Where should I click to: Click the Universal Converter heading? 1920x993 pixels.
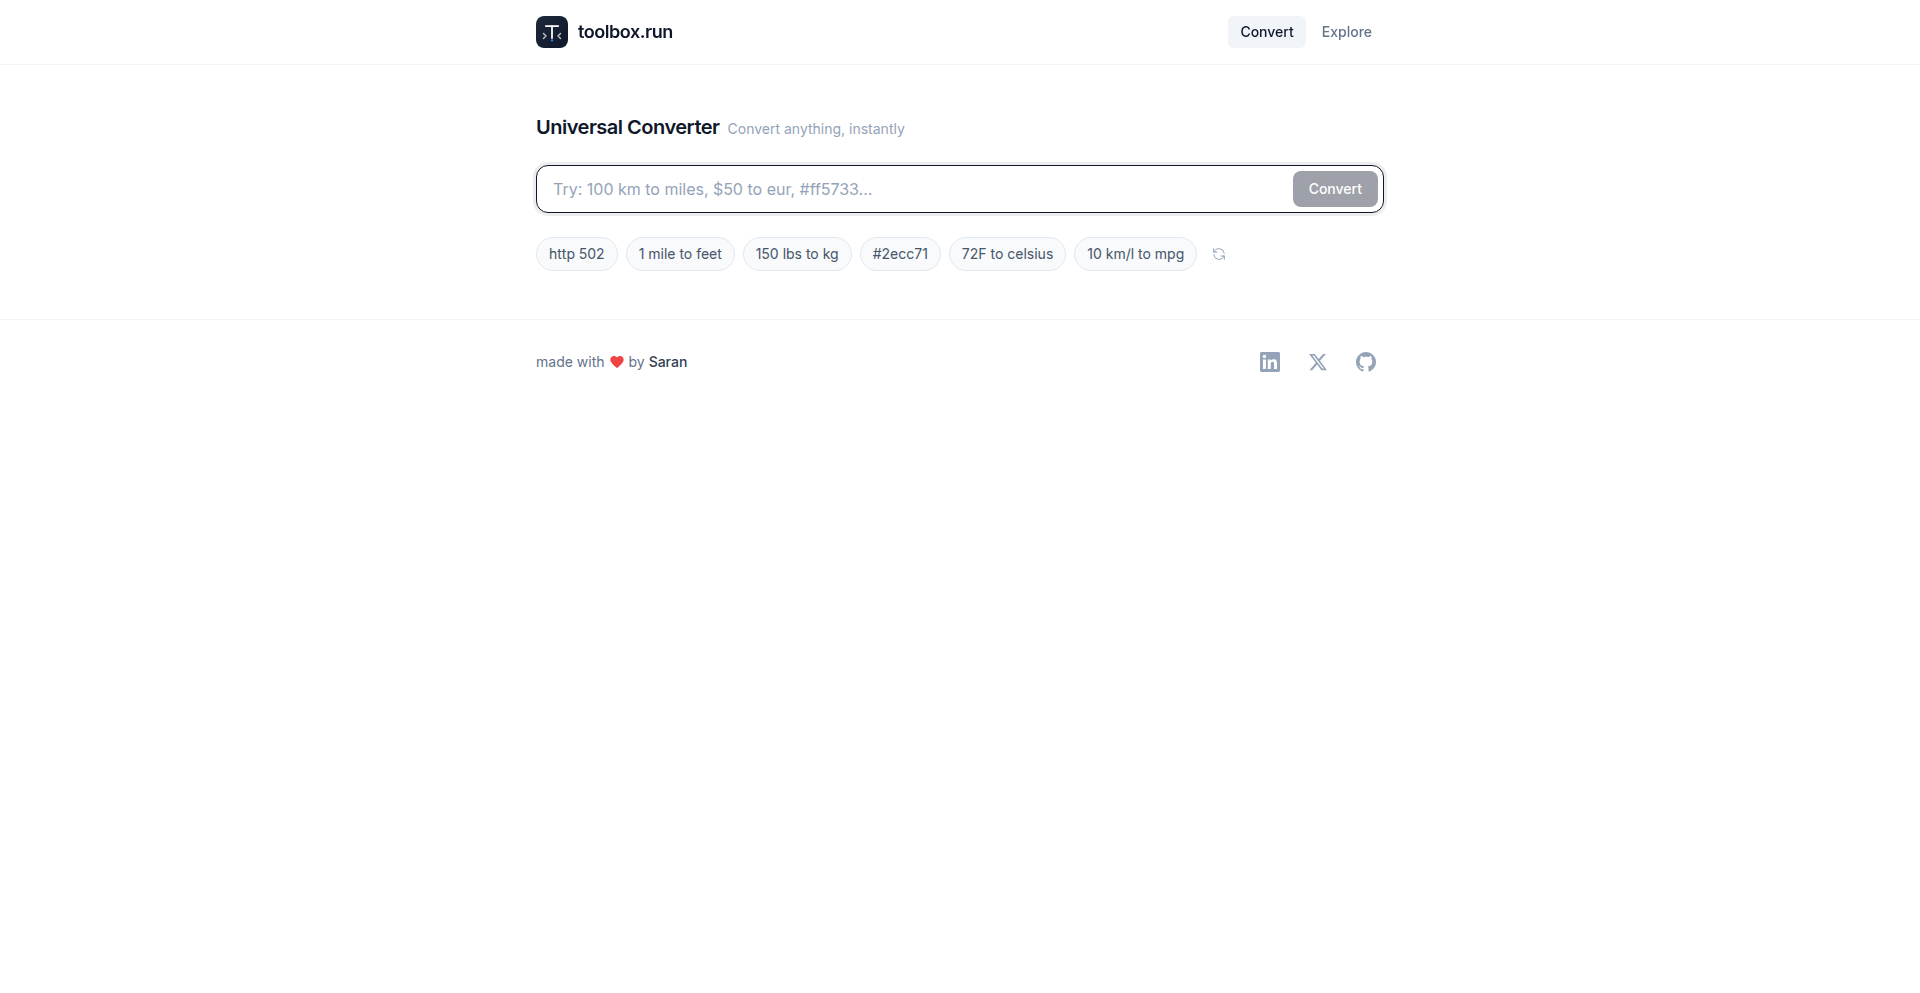click(628, 127)
